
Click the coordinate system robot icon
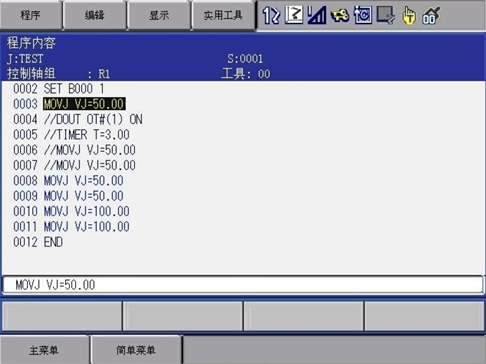tap(294, 15)
